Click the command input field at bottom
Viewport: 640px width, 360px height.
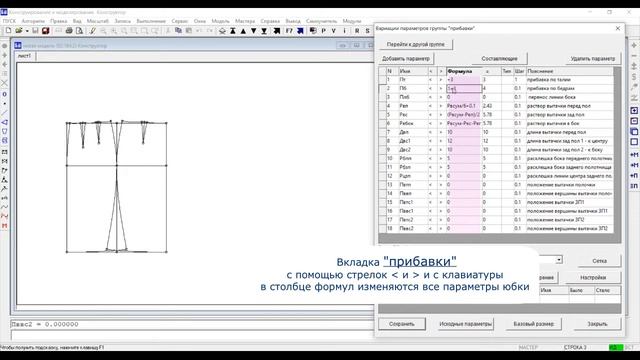click(192, 336)
